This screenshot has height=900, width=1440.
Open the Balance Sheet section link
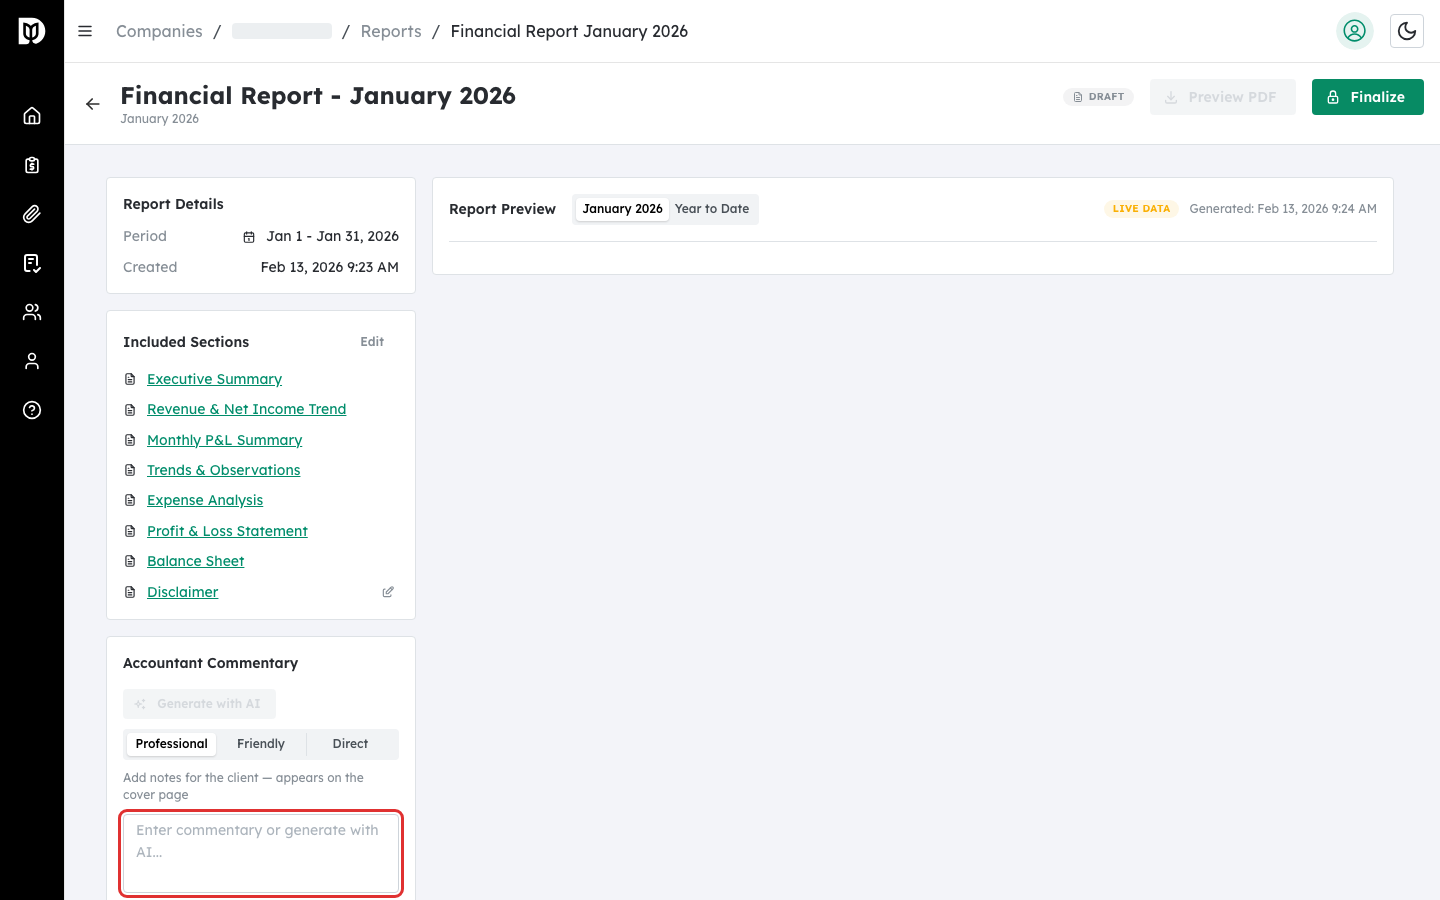click(x=195, y=561)
